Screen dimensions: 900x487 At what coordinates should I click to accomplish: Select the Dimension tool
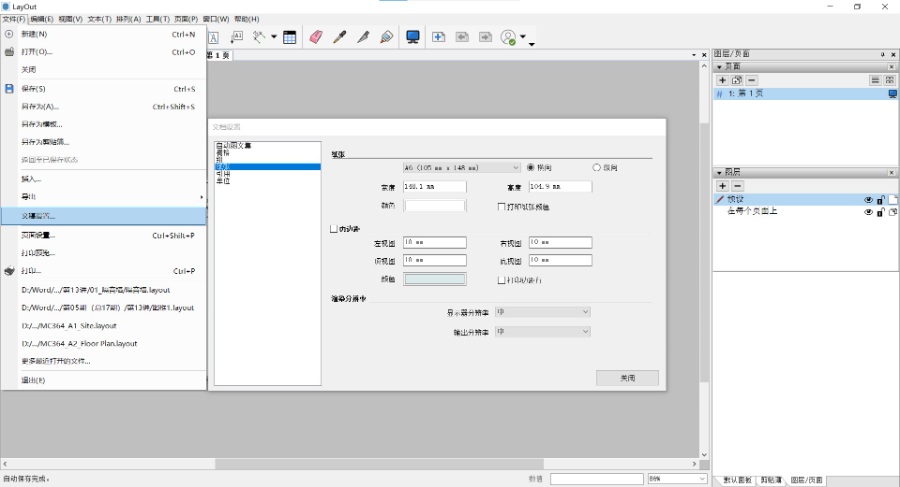259,37
